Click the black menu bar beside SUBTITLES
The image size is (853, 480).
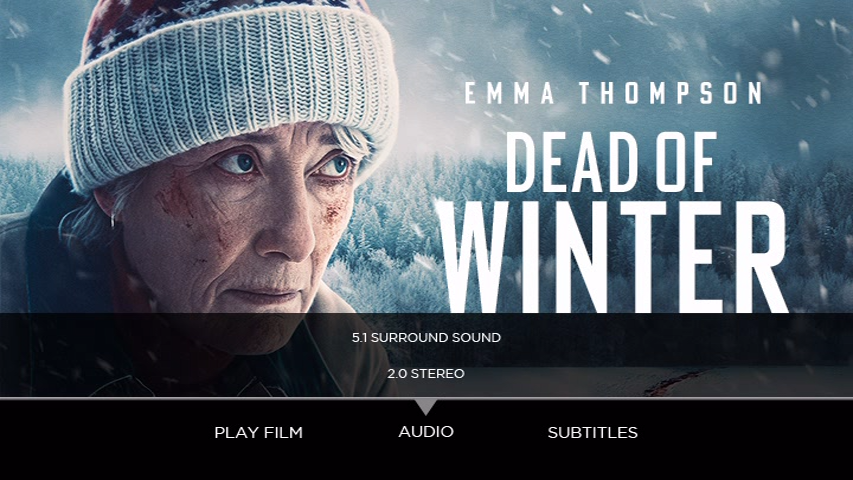click(x=745, y=440)
